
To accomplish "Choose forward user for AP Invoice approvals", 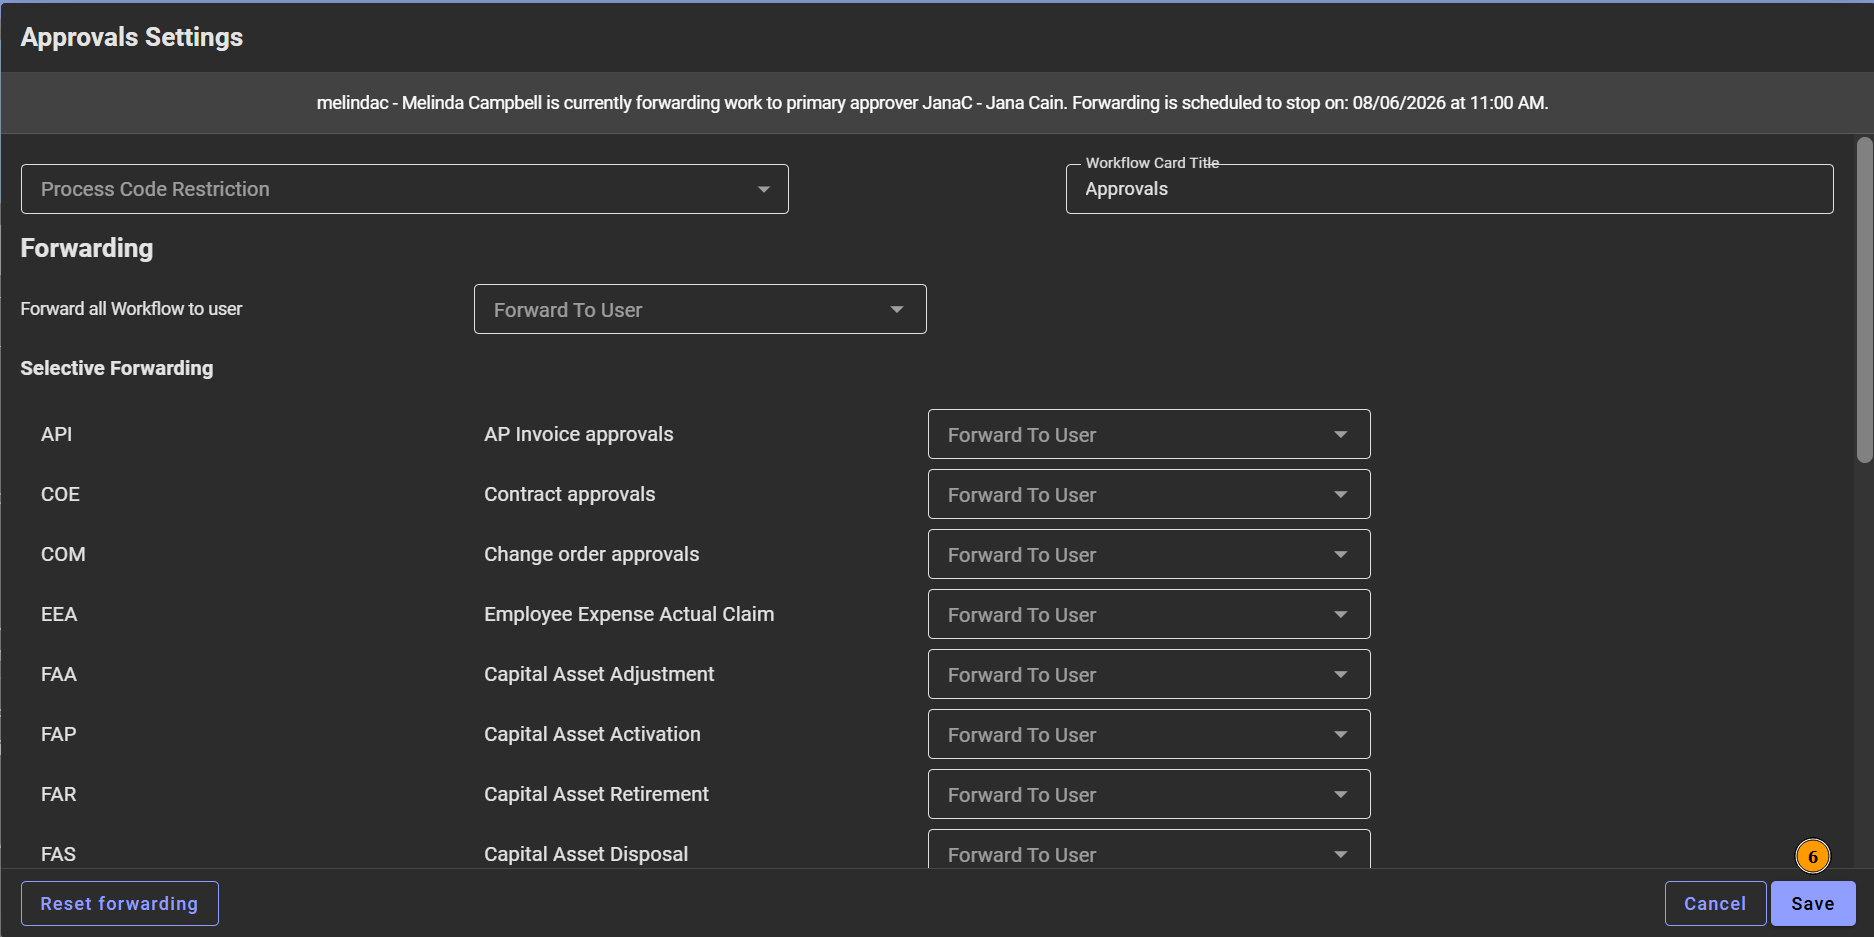I will [1149, 434].
